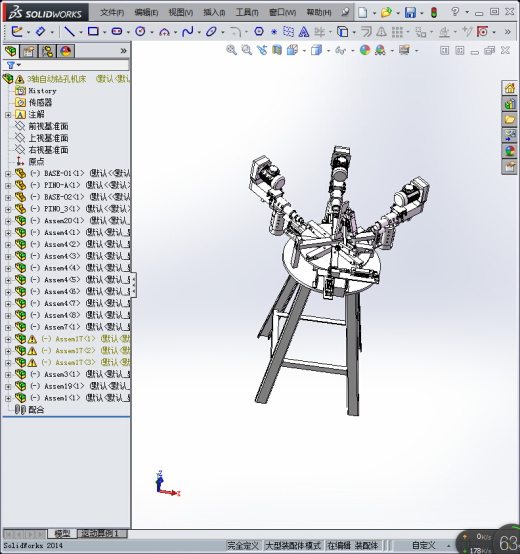Click the 自定义 status bar units
This screenshot has width=520, height=554.
pos(424,546)
